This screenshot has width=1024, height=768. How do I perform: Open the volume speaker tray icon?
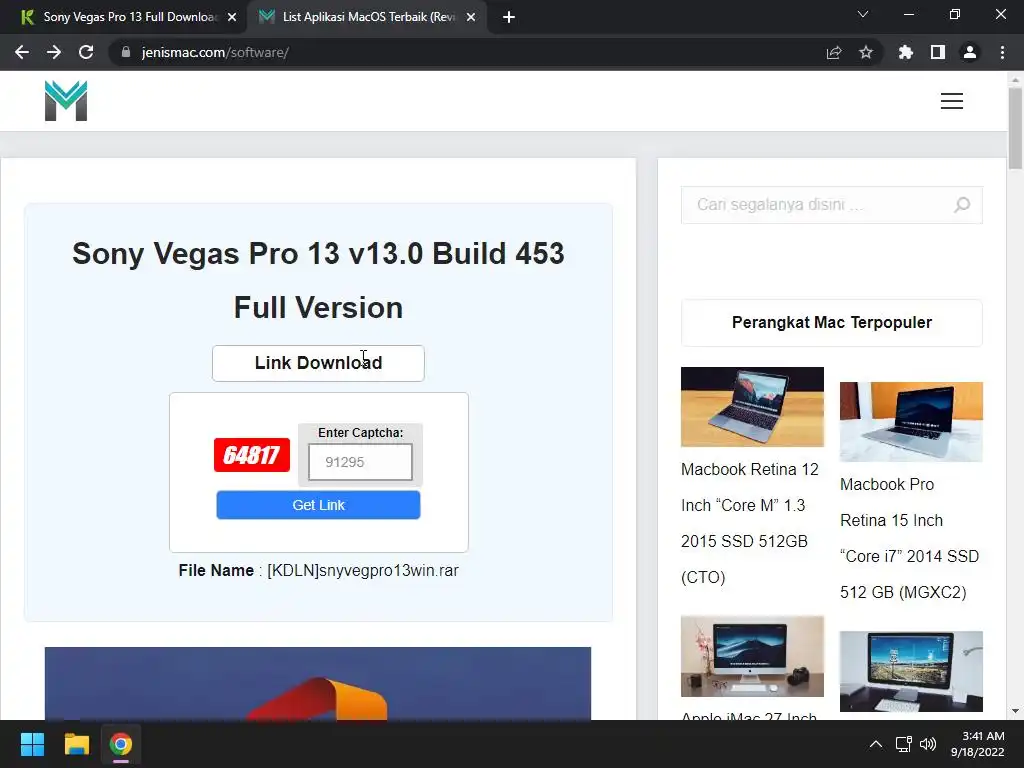click(927, 744)
